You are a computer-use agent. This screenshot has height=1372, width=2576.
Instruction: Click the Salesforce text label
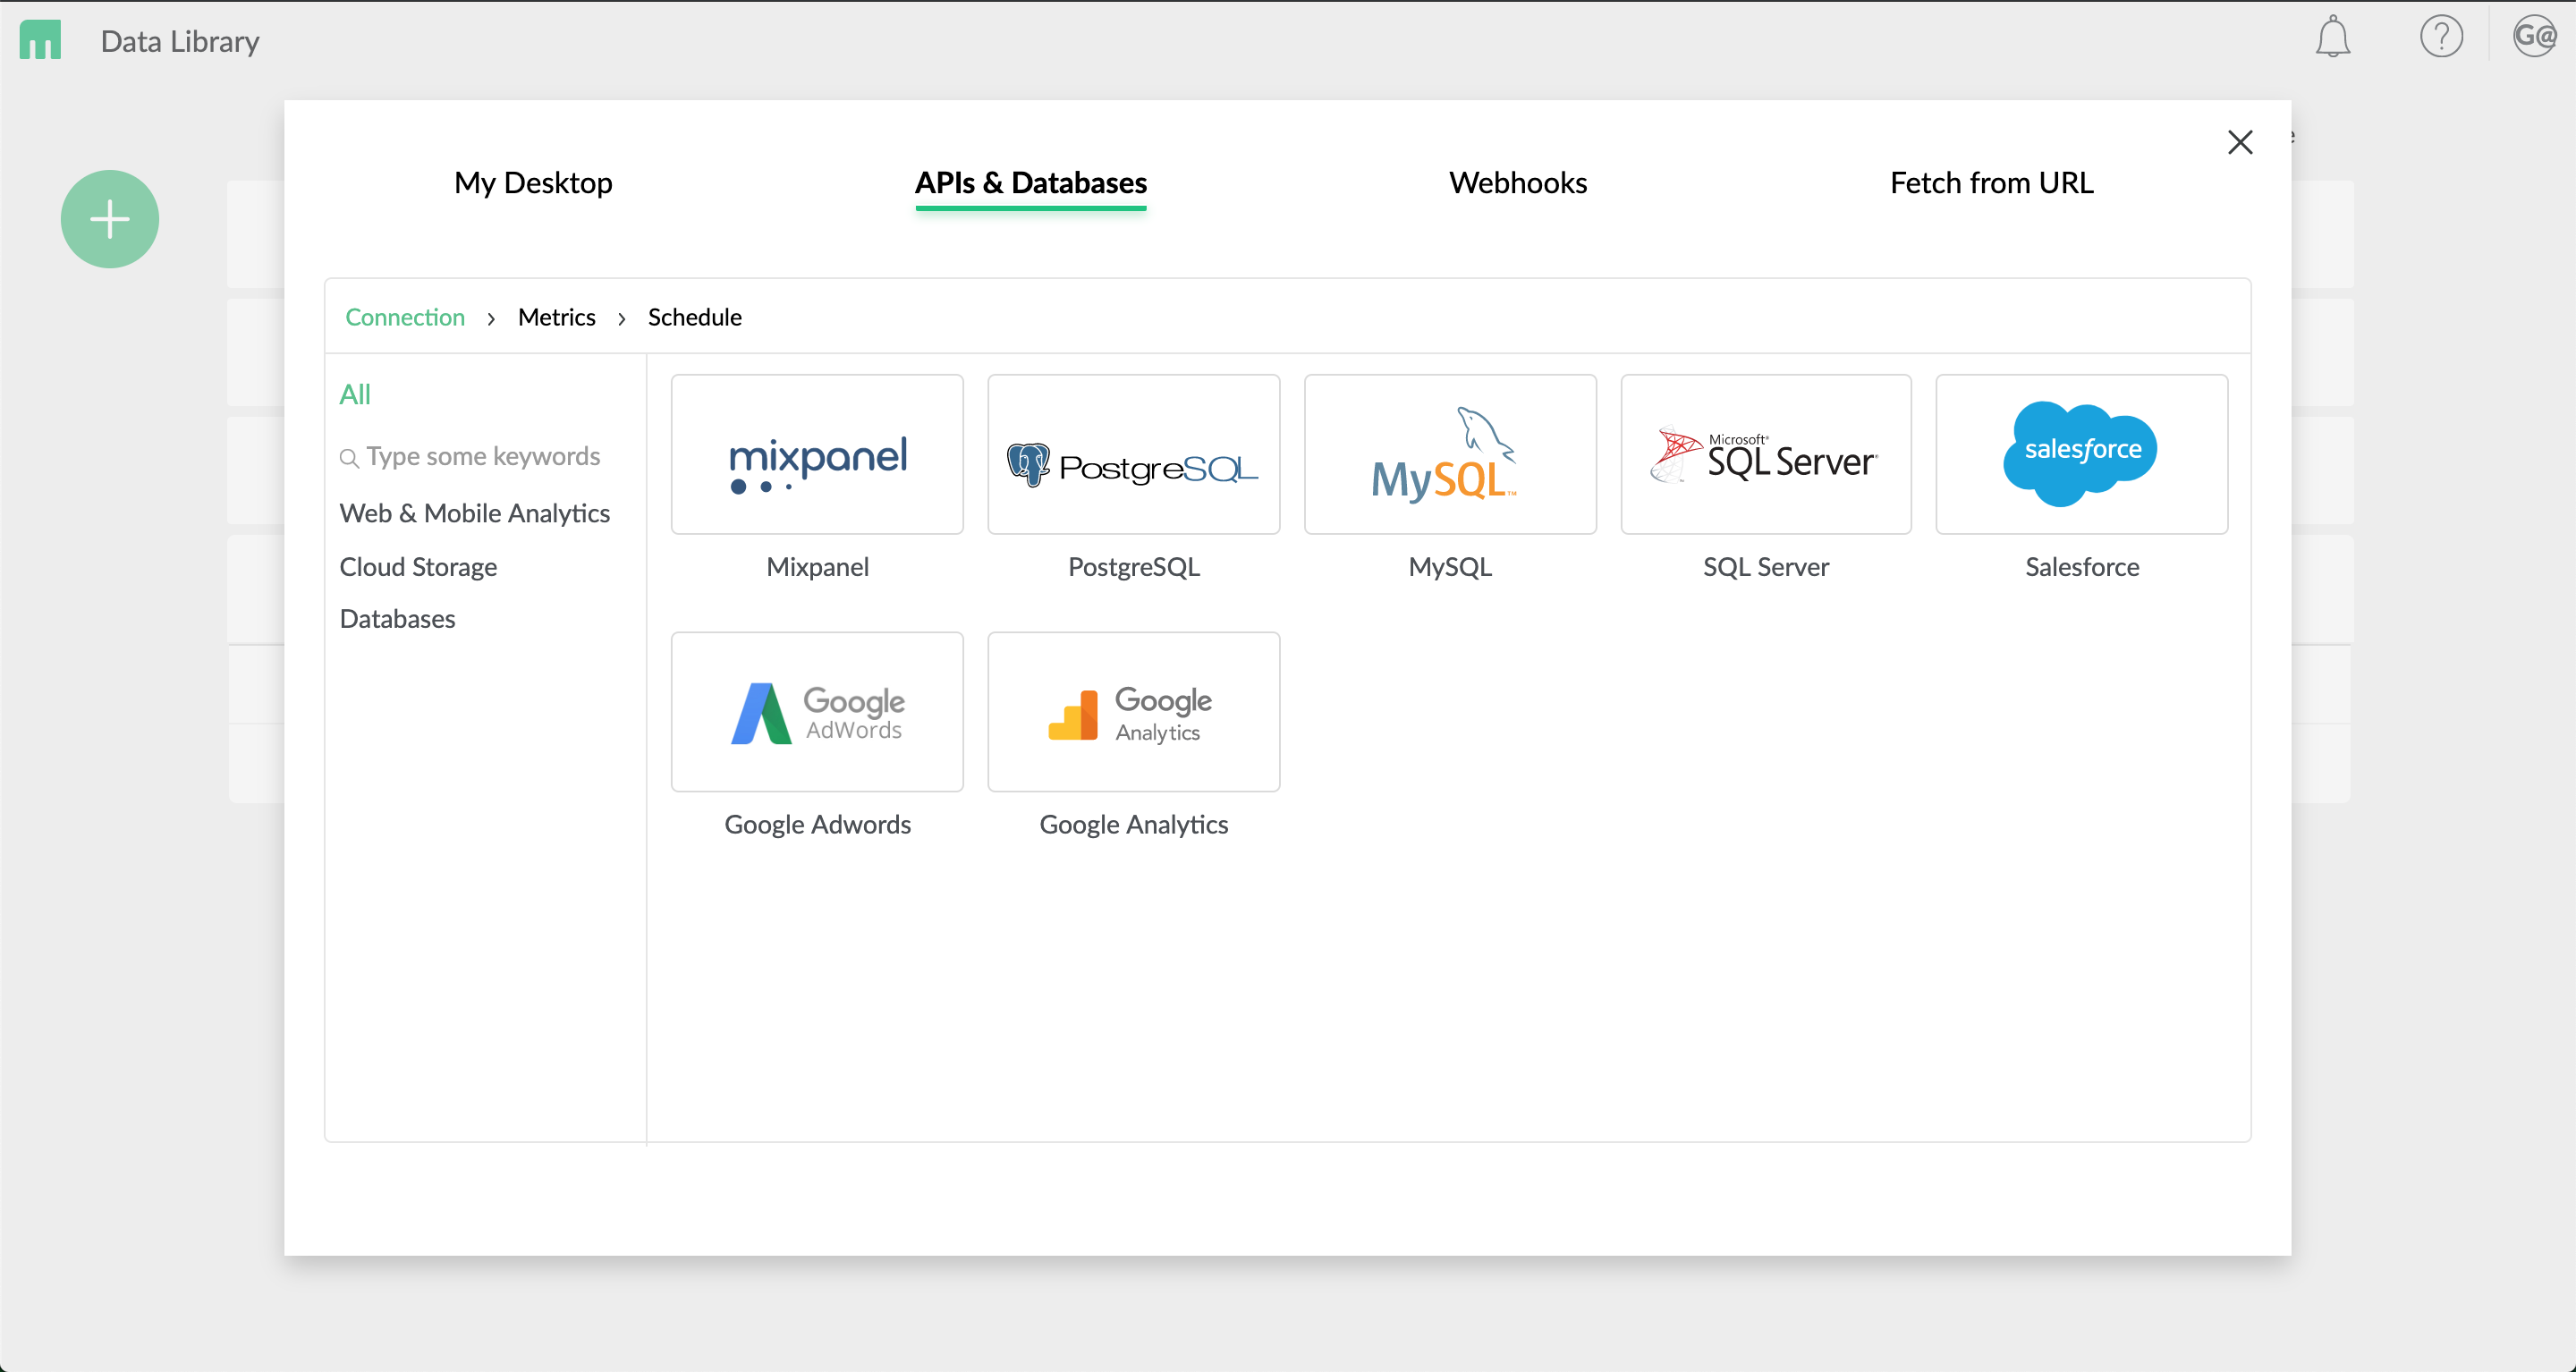point(2082,567)
